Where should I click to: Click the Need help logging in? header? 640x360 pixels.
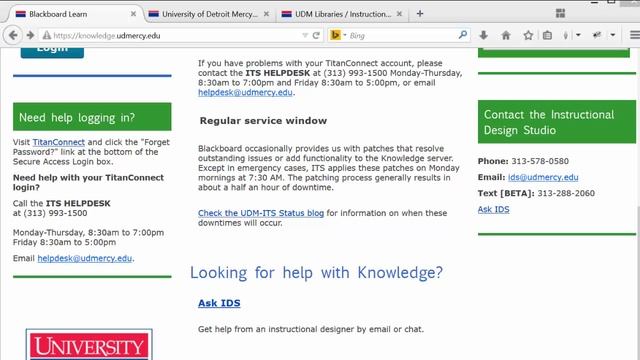tap(92, 117)
